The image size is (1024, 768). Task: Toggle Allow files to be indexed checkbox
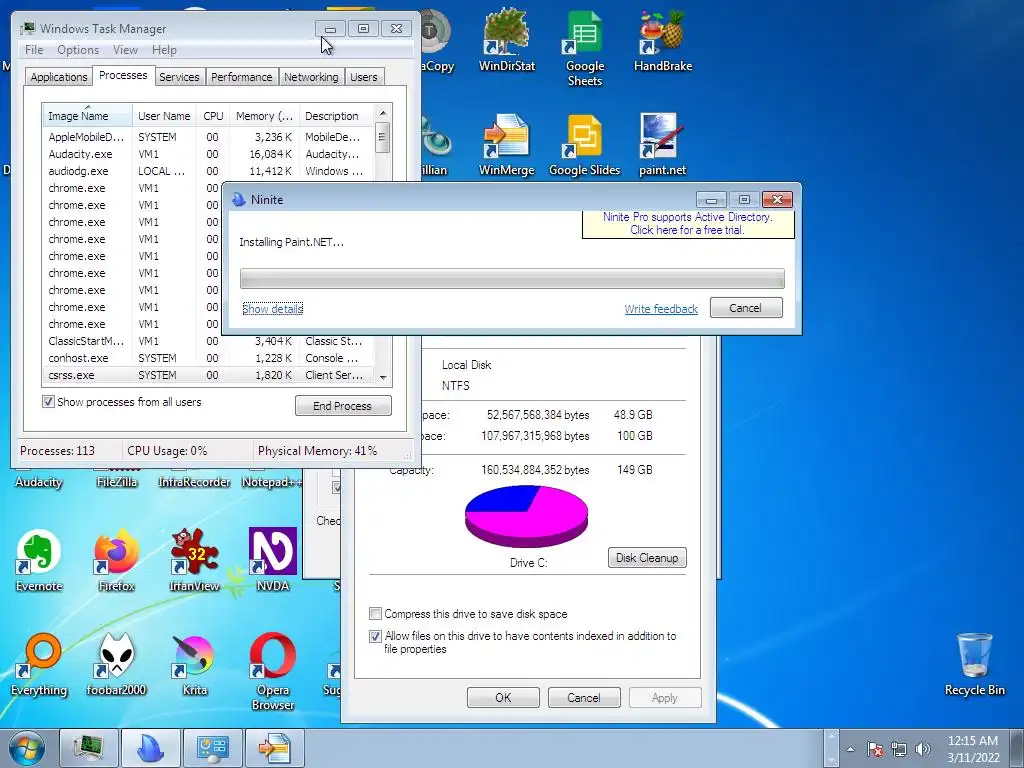click(x=375, y=635)
